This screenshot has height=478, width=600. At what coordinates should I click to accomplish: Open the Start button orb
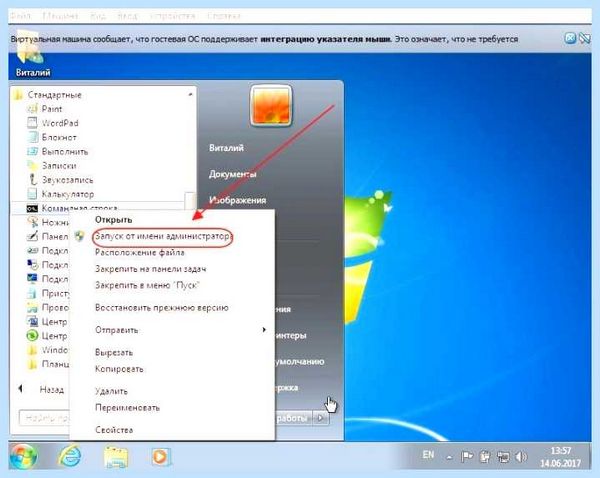[24, 456]
